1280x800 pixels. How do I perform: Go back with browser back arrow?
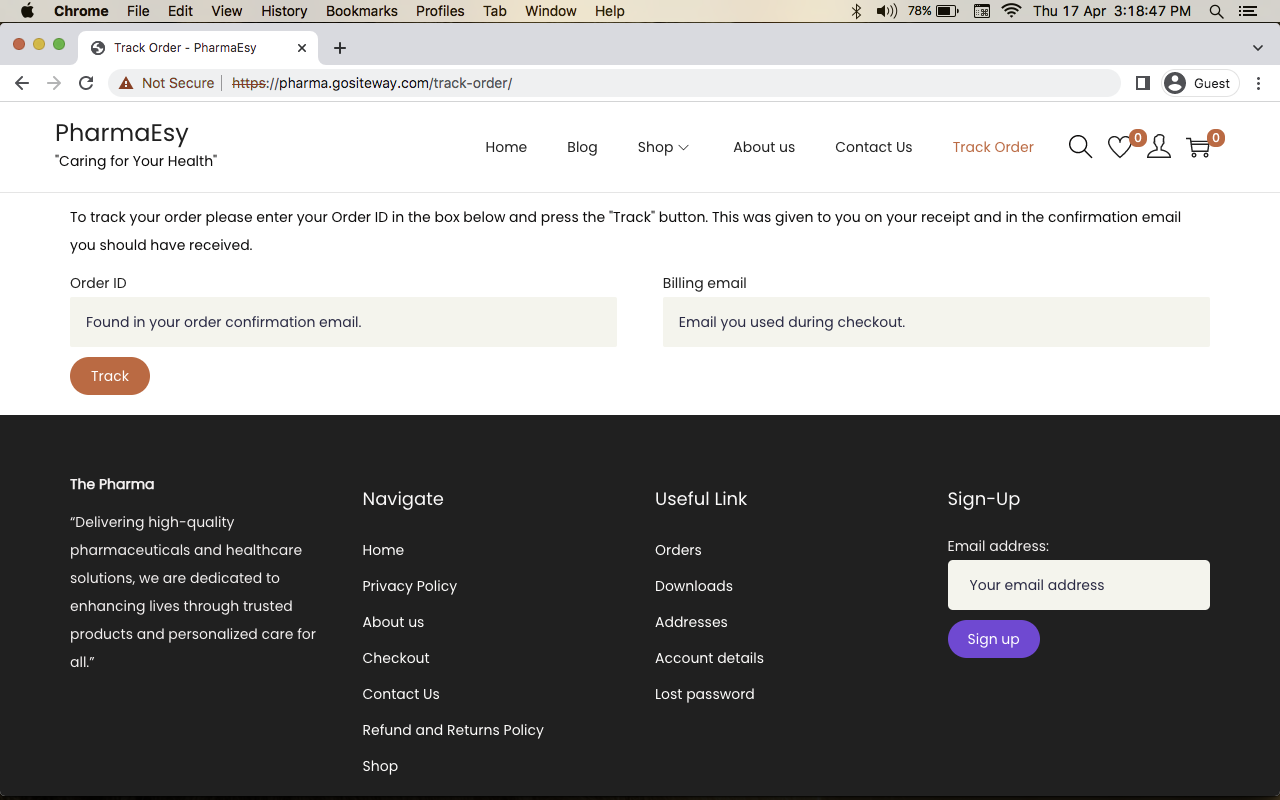[x=22, y=83]
